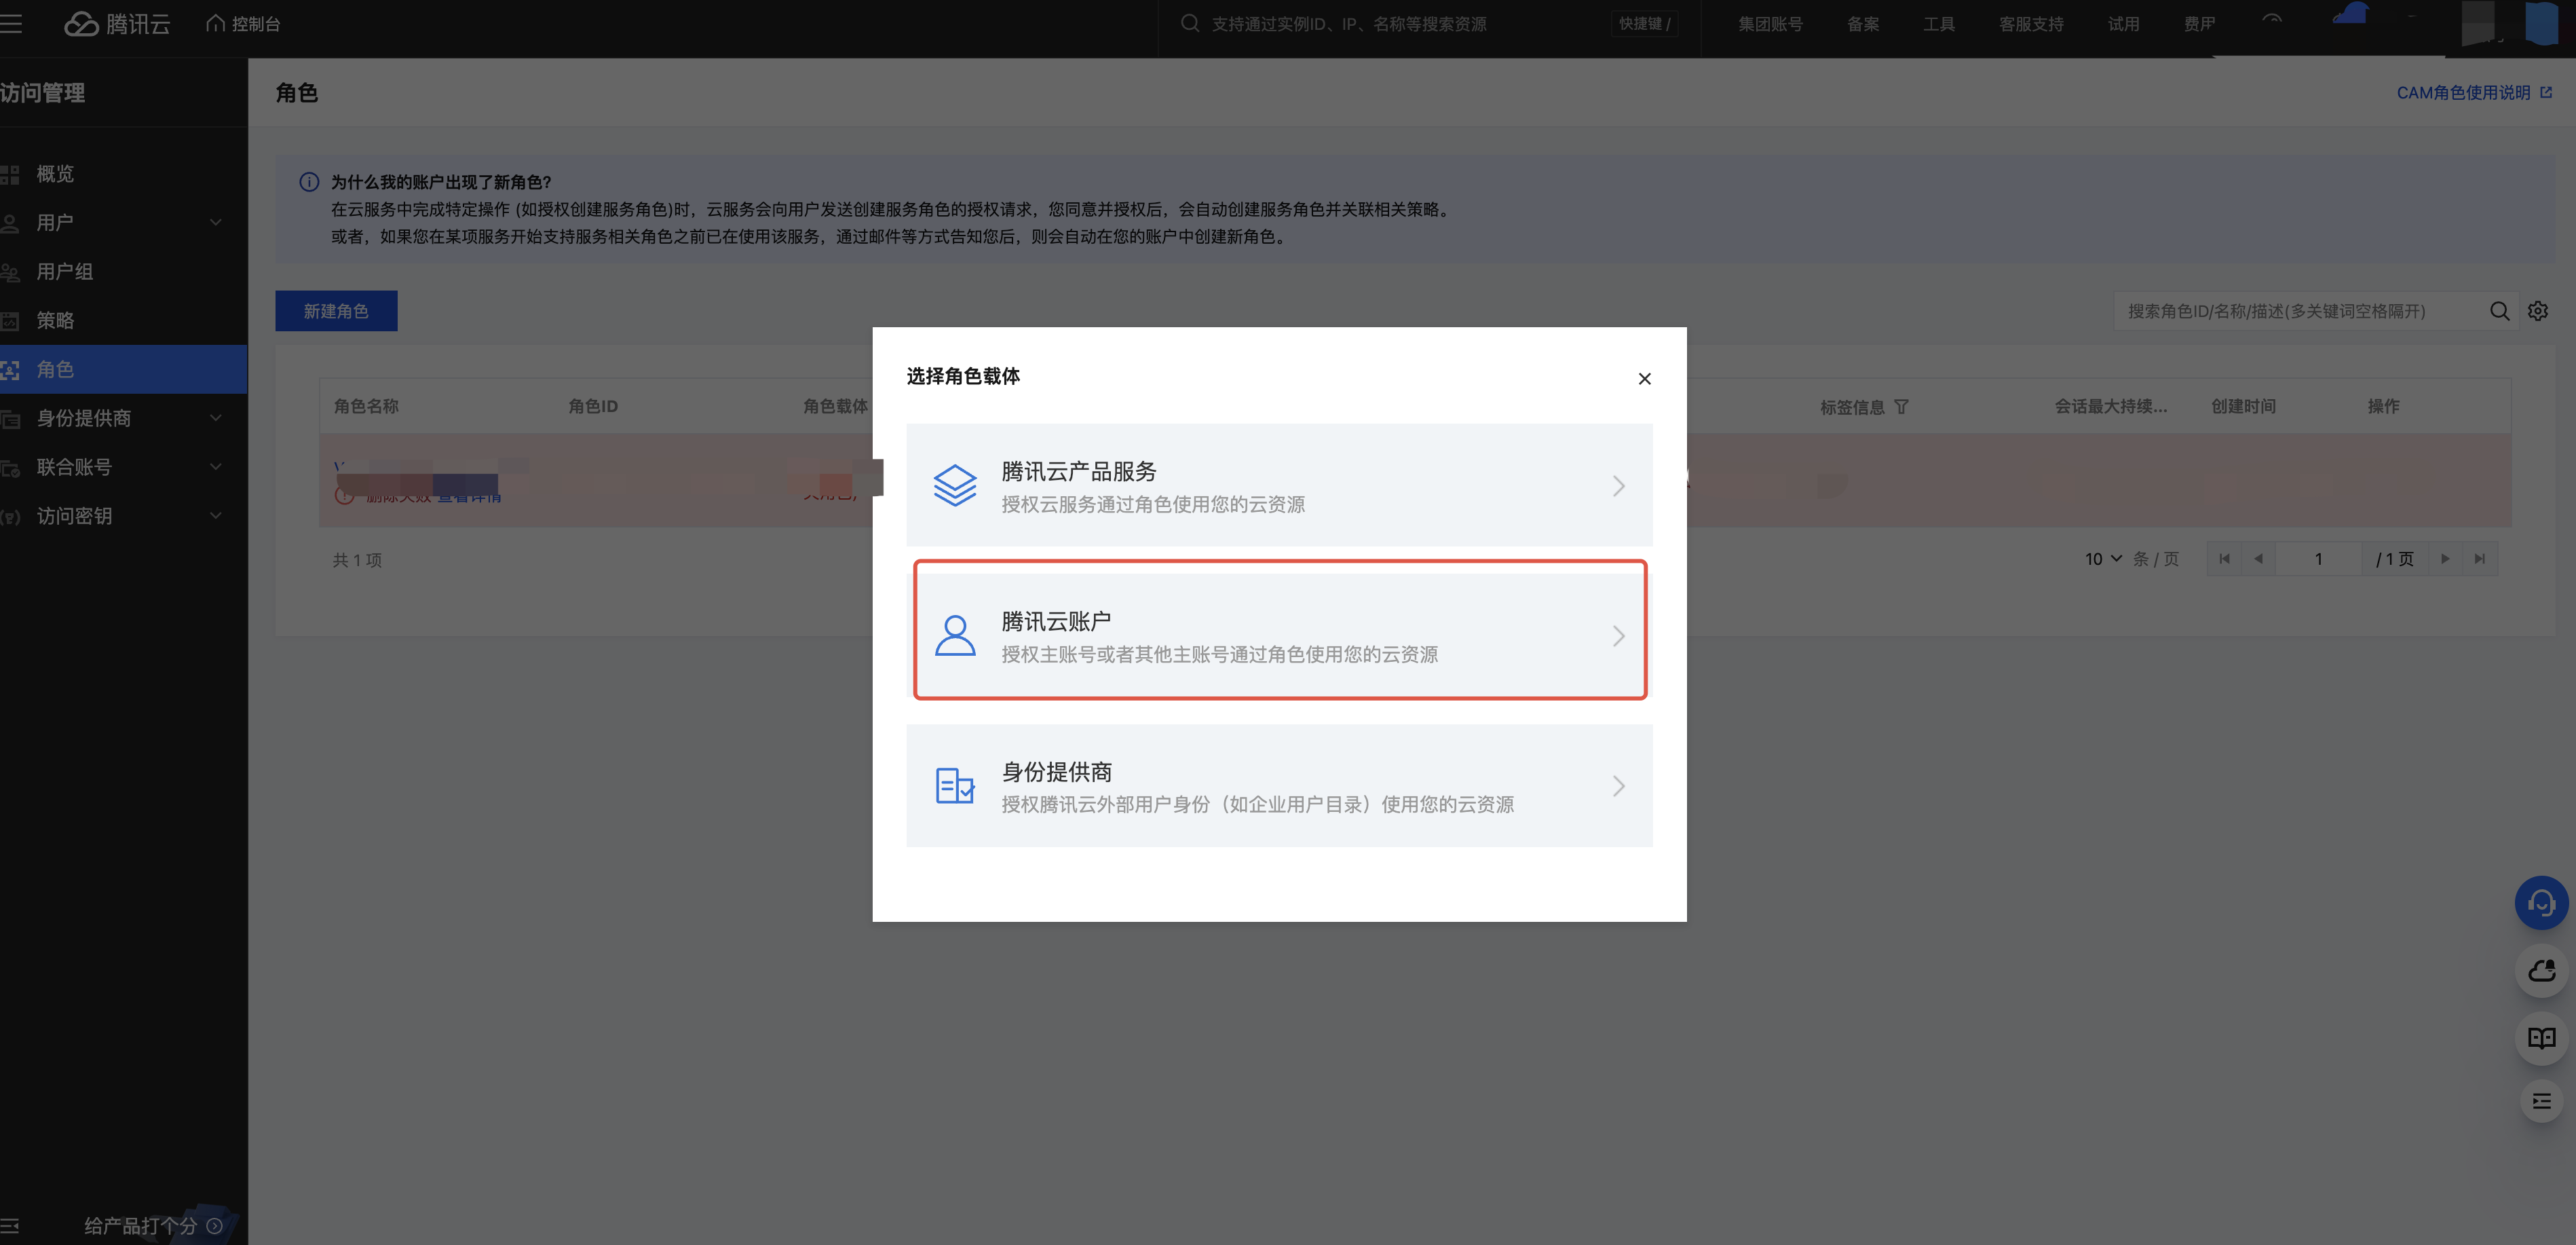Click the floating list menu button

[x=2541, y=1102]
